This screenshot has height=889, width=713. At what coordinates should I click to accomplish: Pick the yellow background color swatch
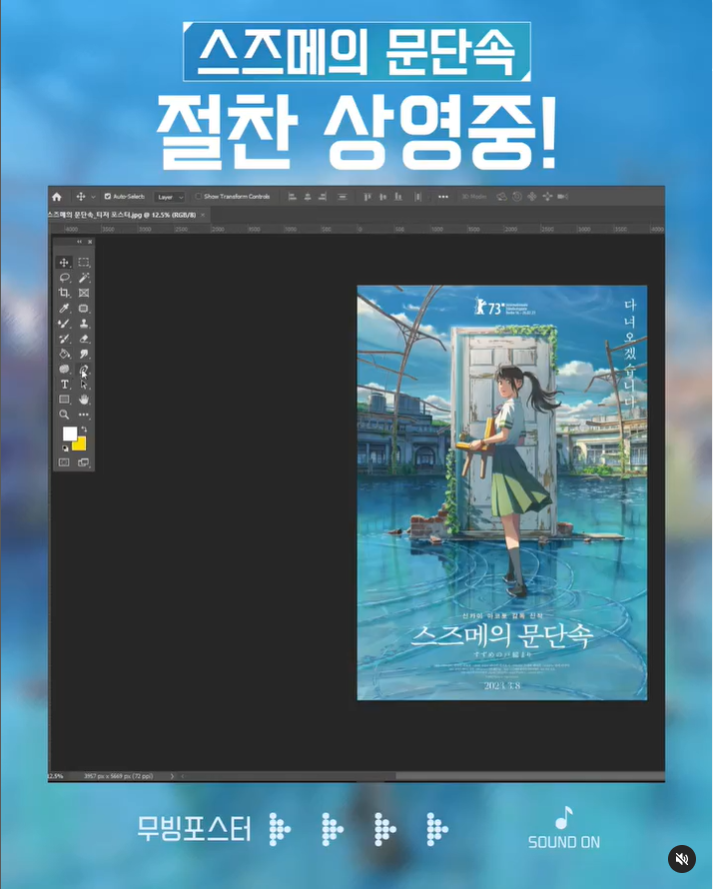pos(80,445)
